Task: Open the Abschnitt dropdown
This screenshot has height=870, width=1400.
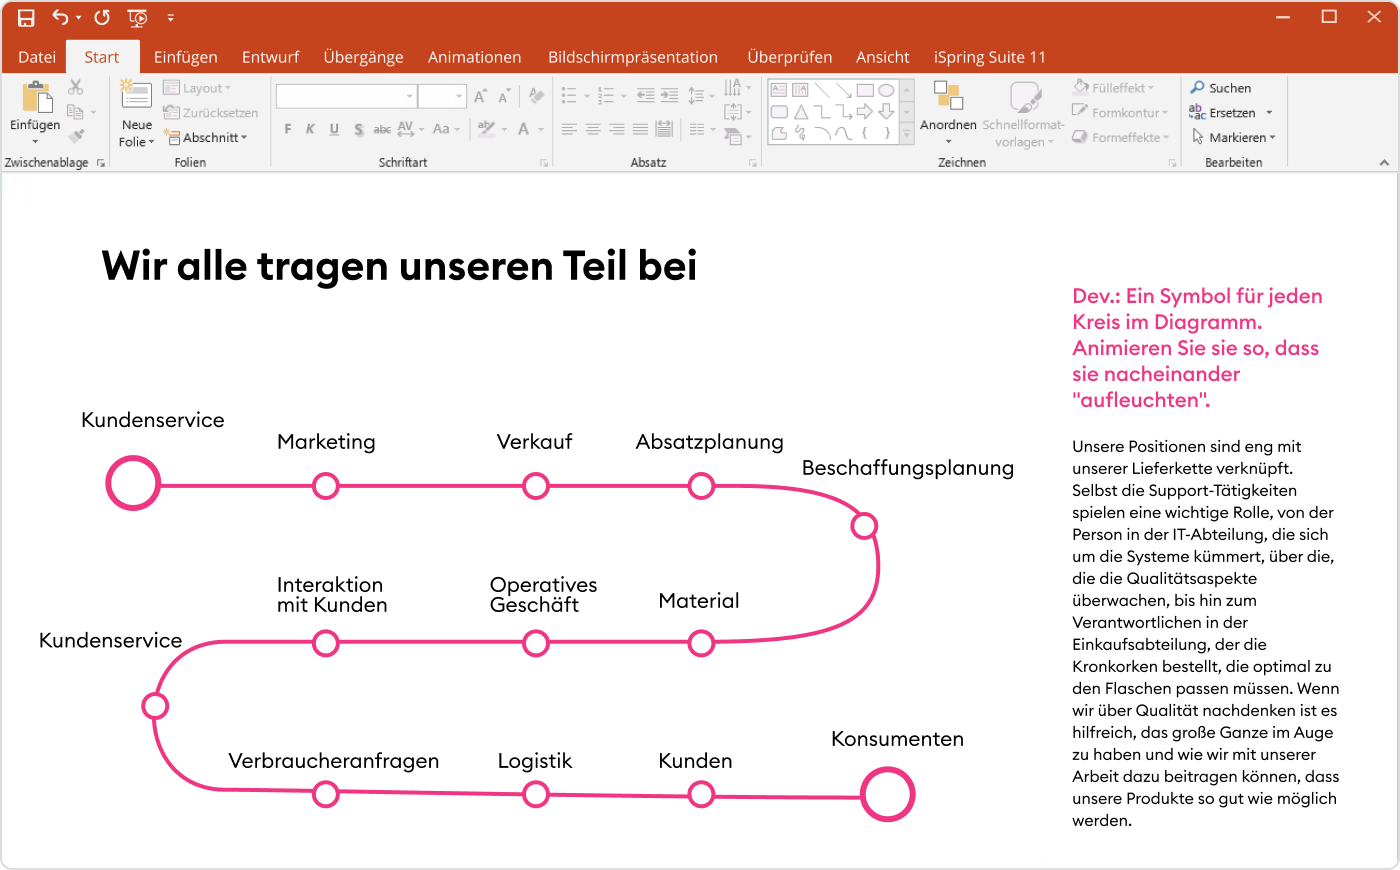Action: tap(206, 137)
